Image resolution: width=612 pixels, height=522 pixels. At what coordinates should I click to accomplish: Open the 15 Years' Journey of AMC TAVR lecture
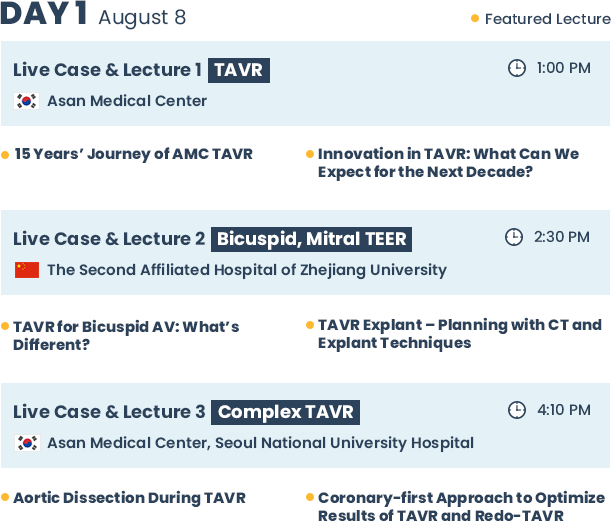(133, 154)
